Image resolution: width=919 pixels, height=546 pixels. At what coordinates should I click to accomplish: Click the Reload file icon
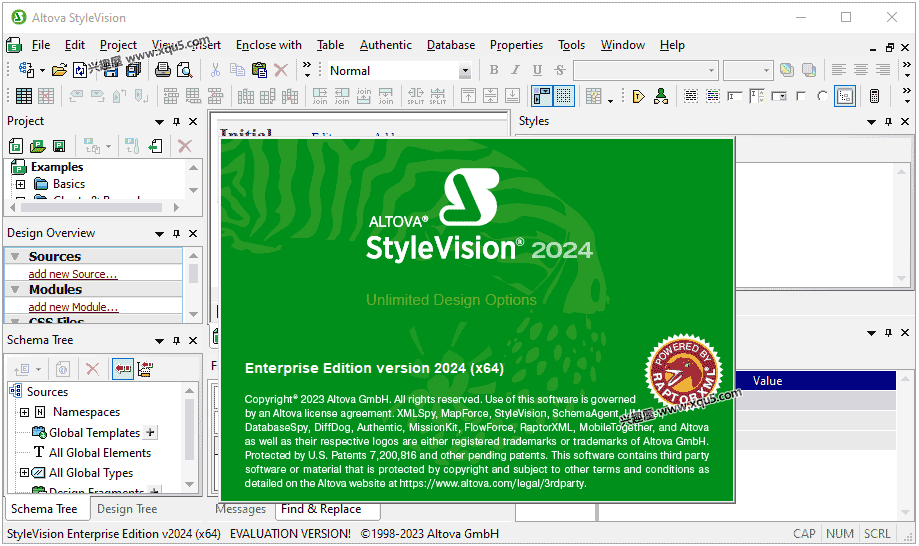point(80,70)
